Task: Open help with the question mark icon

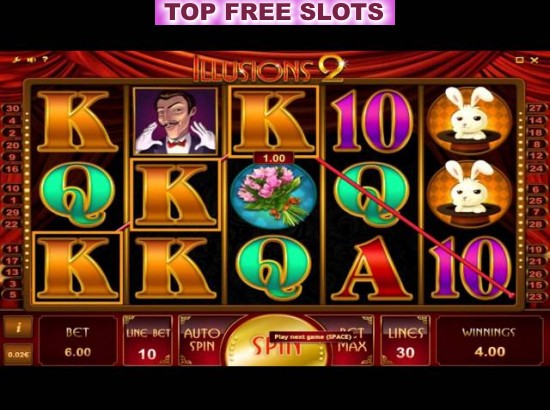Action: pos(45,59)
